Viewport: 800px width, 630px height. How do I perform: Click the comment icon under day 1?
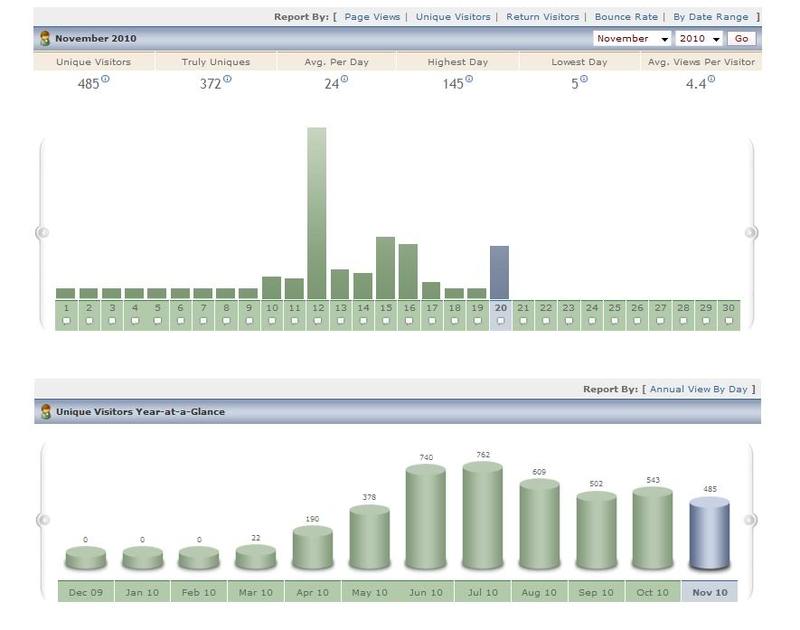[66, 321]
